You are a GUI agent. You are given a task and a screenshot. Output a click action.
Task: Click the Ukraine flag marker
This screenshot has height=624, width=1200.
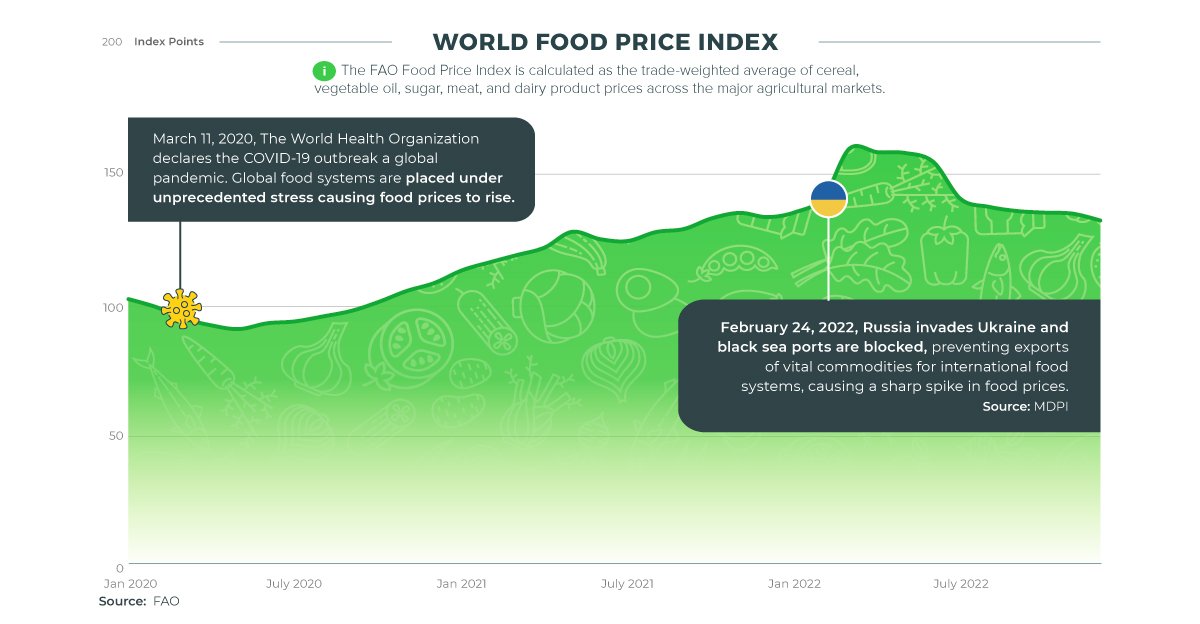pyautogui.click(x=828, y=198)
